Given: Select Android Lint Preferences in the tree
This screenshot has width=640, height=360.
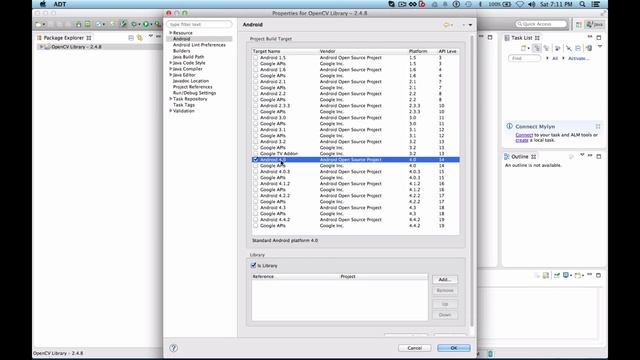Looking at the screenshot, I should point(199,45).
